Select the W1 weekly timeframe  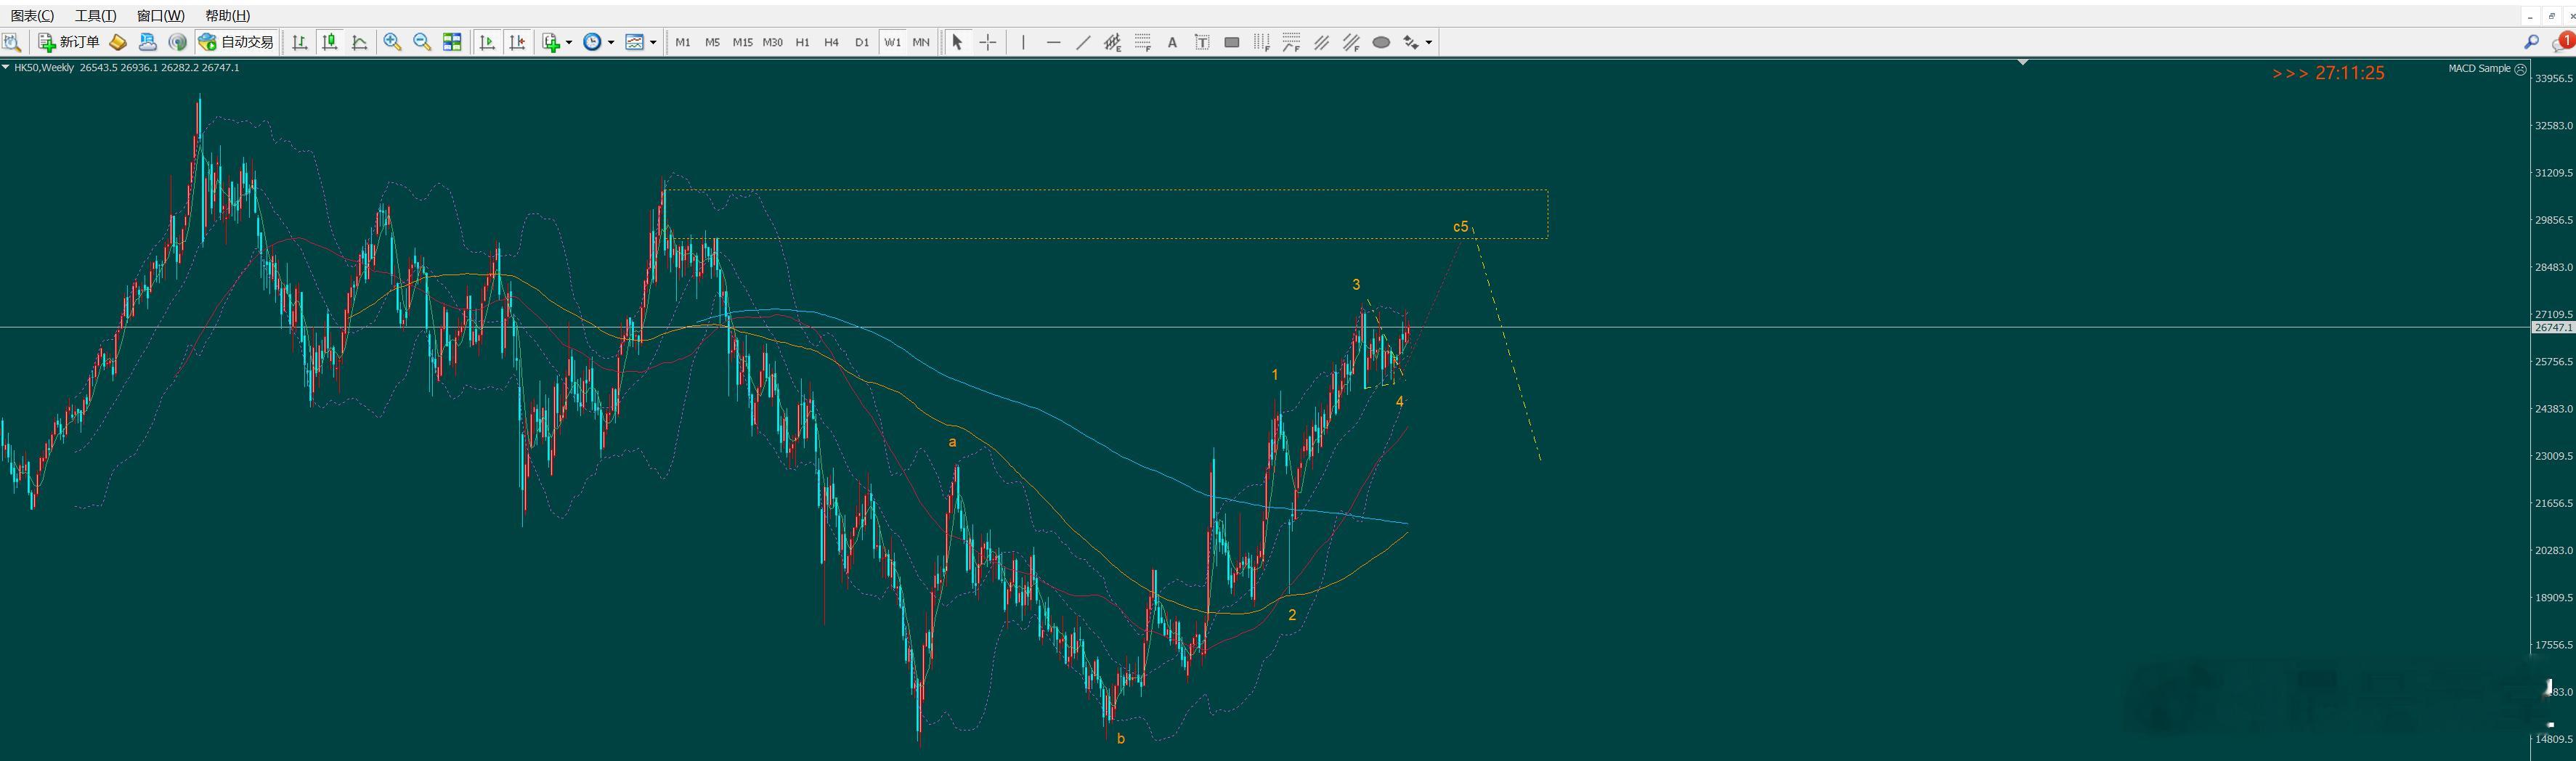(892, 42)
